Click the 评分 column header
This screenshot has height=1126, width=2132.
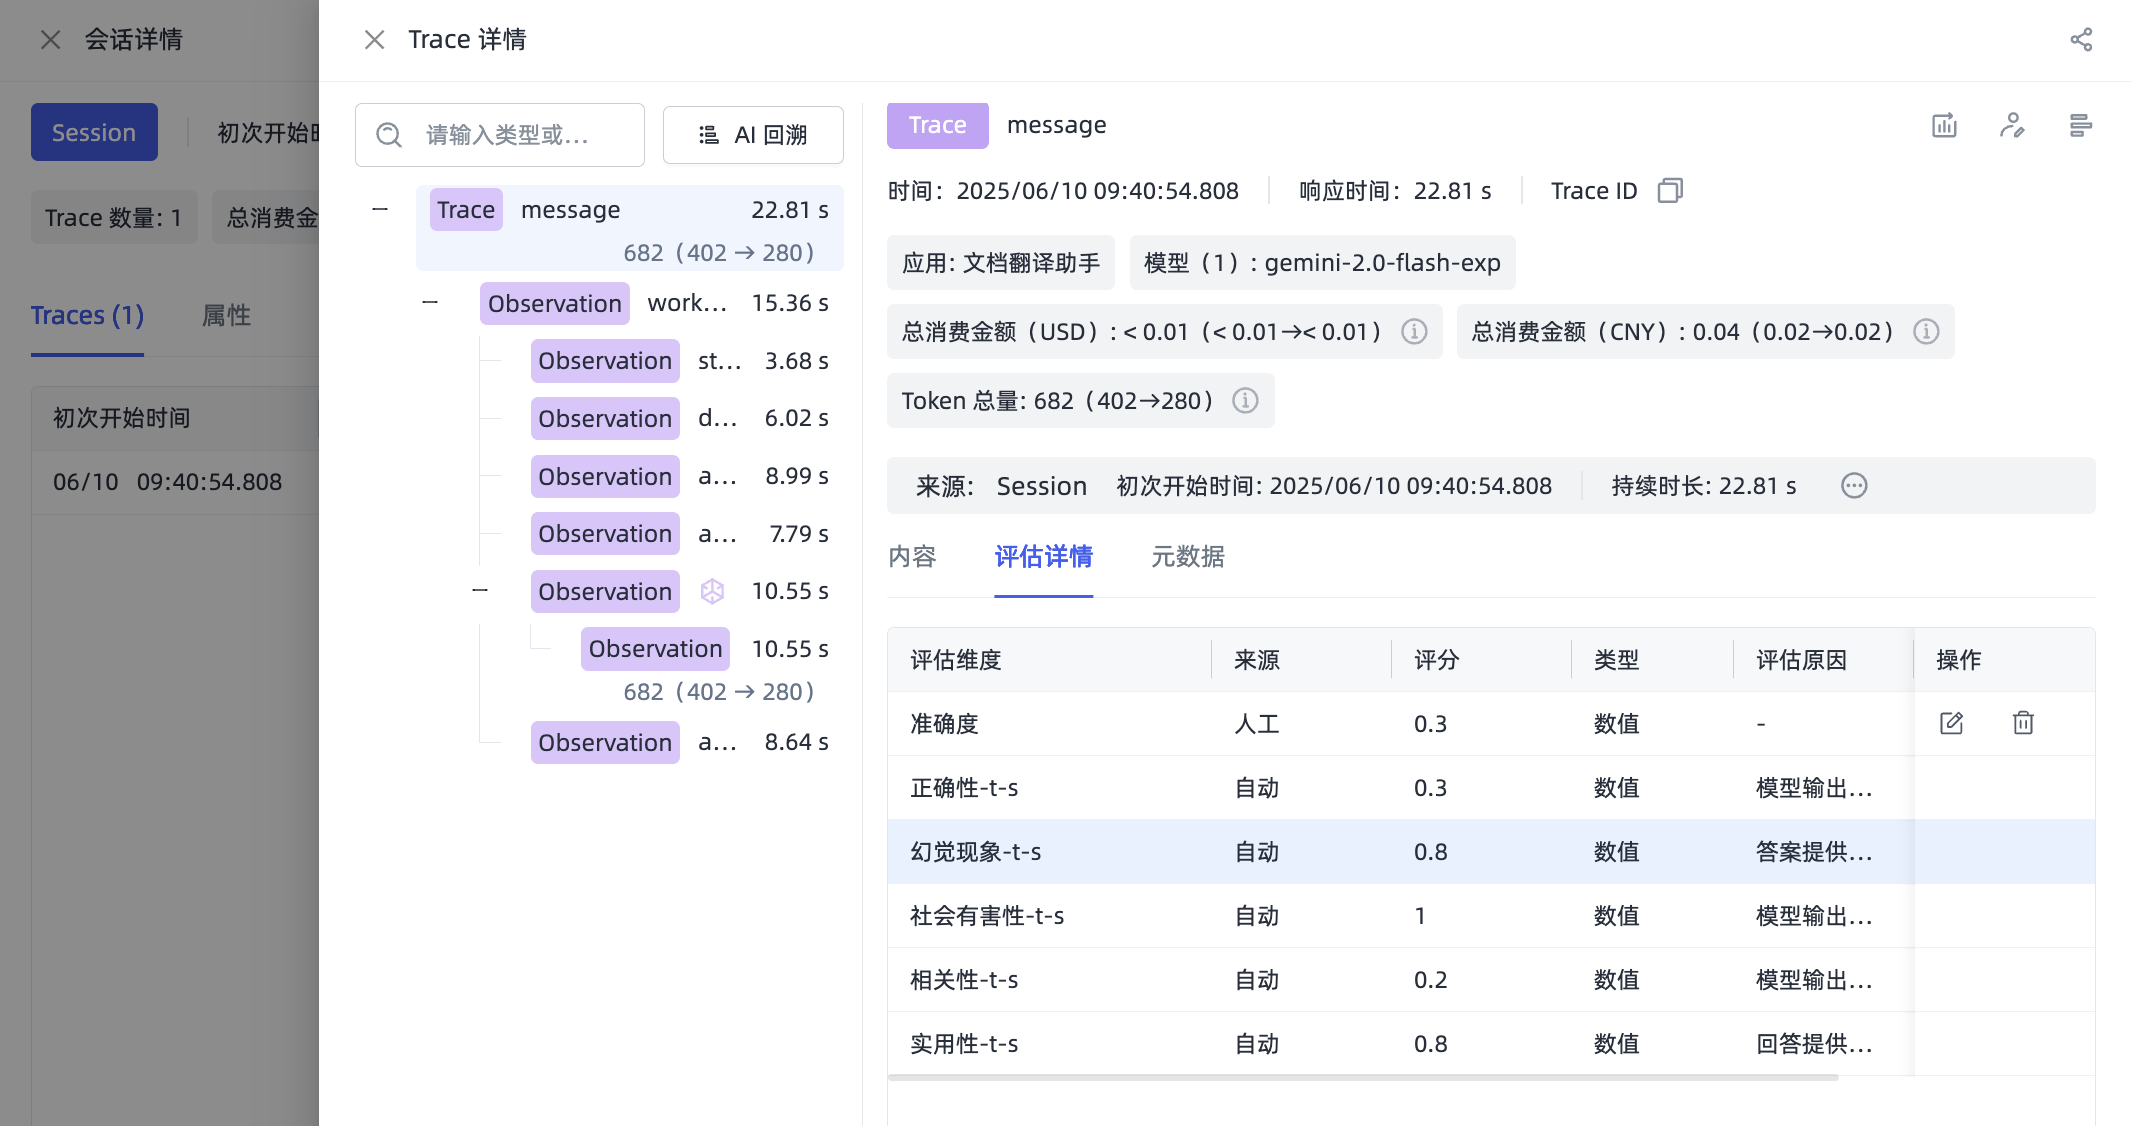point(1437,660)
